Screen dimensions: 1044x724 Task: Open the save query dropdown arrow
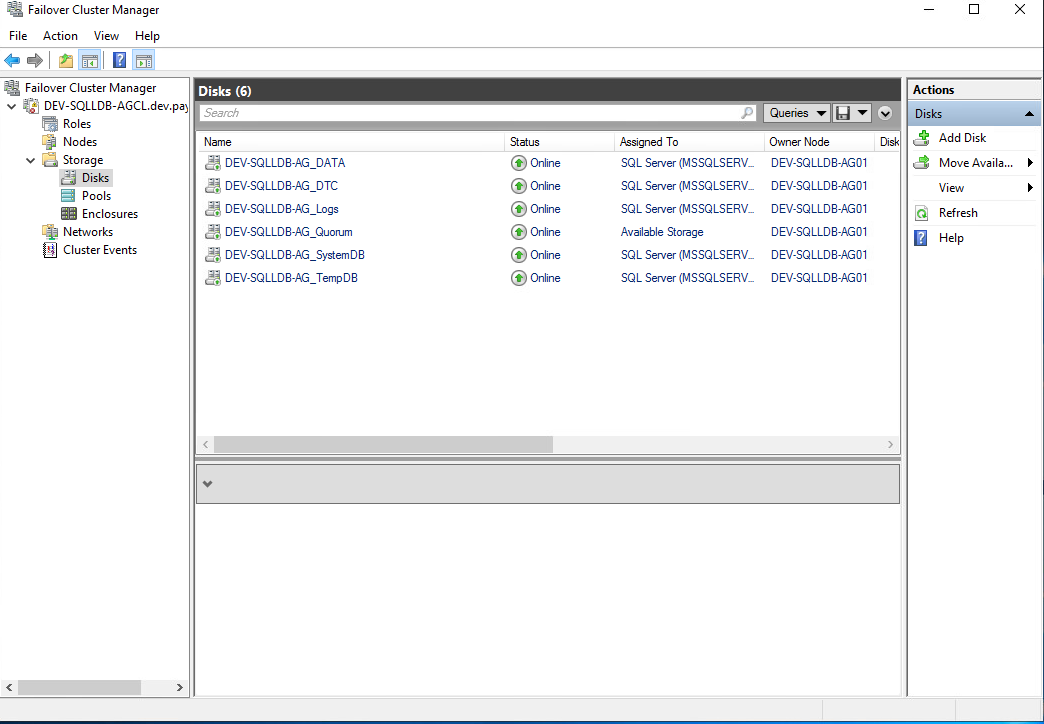(x=862, y=113)
